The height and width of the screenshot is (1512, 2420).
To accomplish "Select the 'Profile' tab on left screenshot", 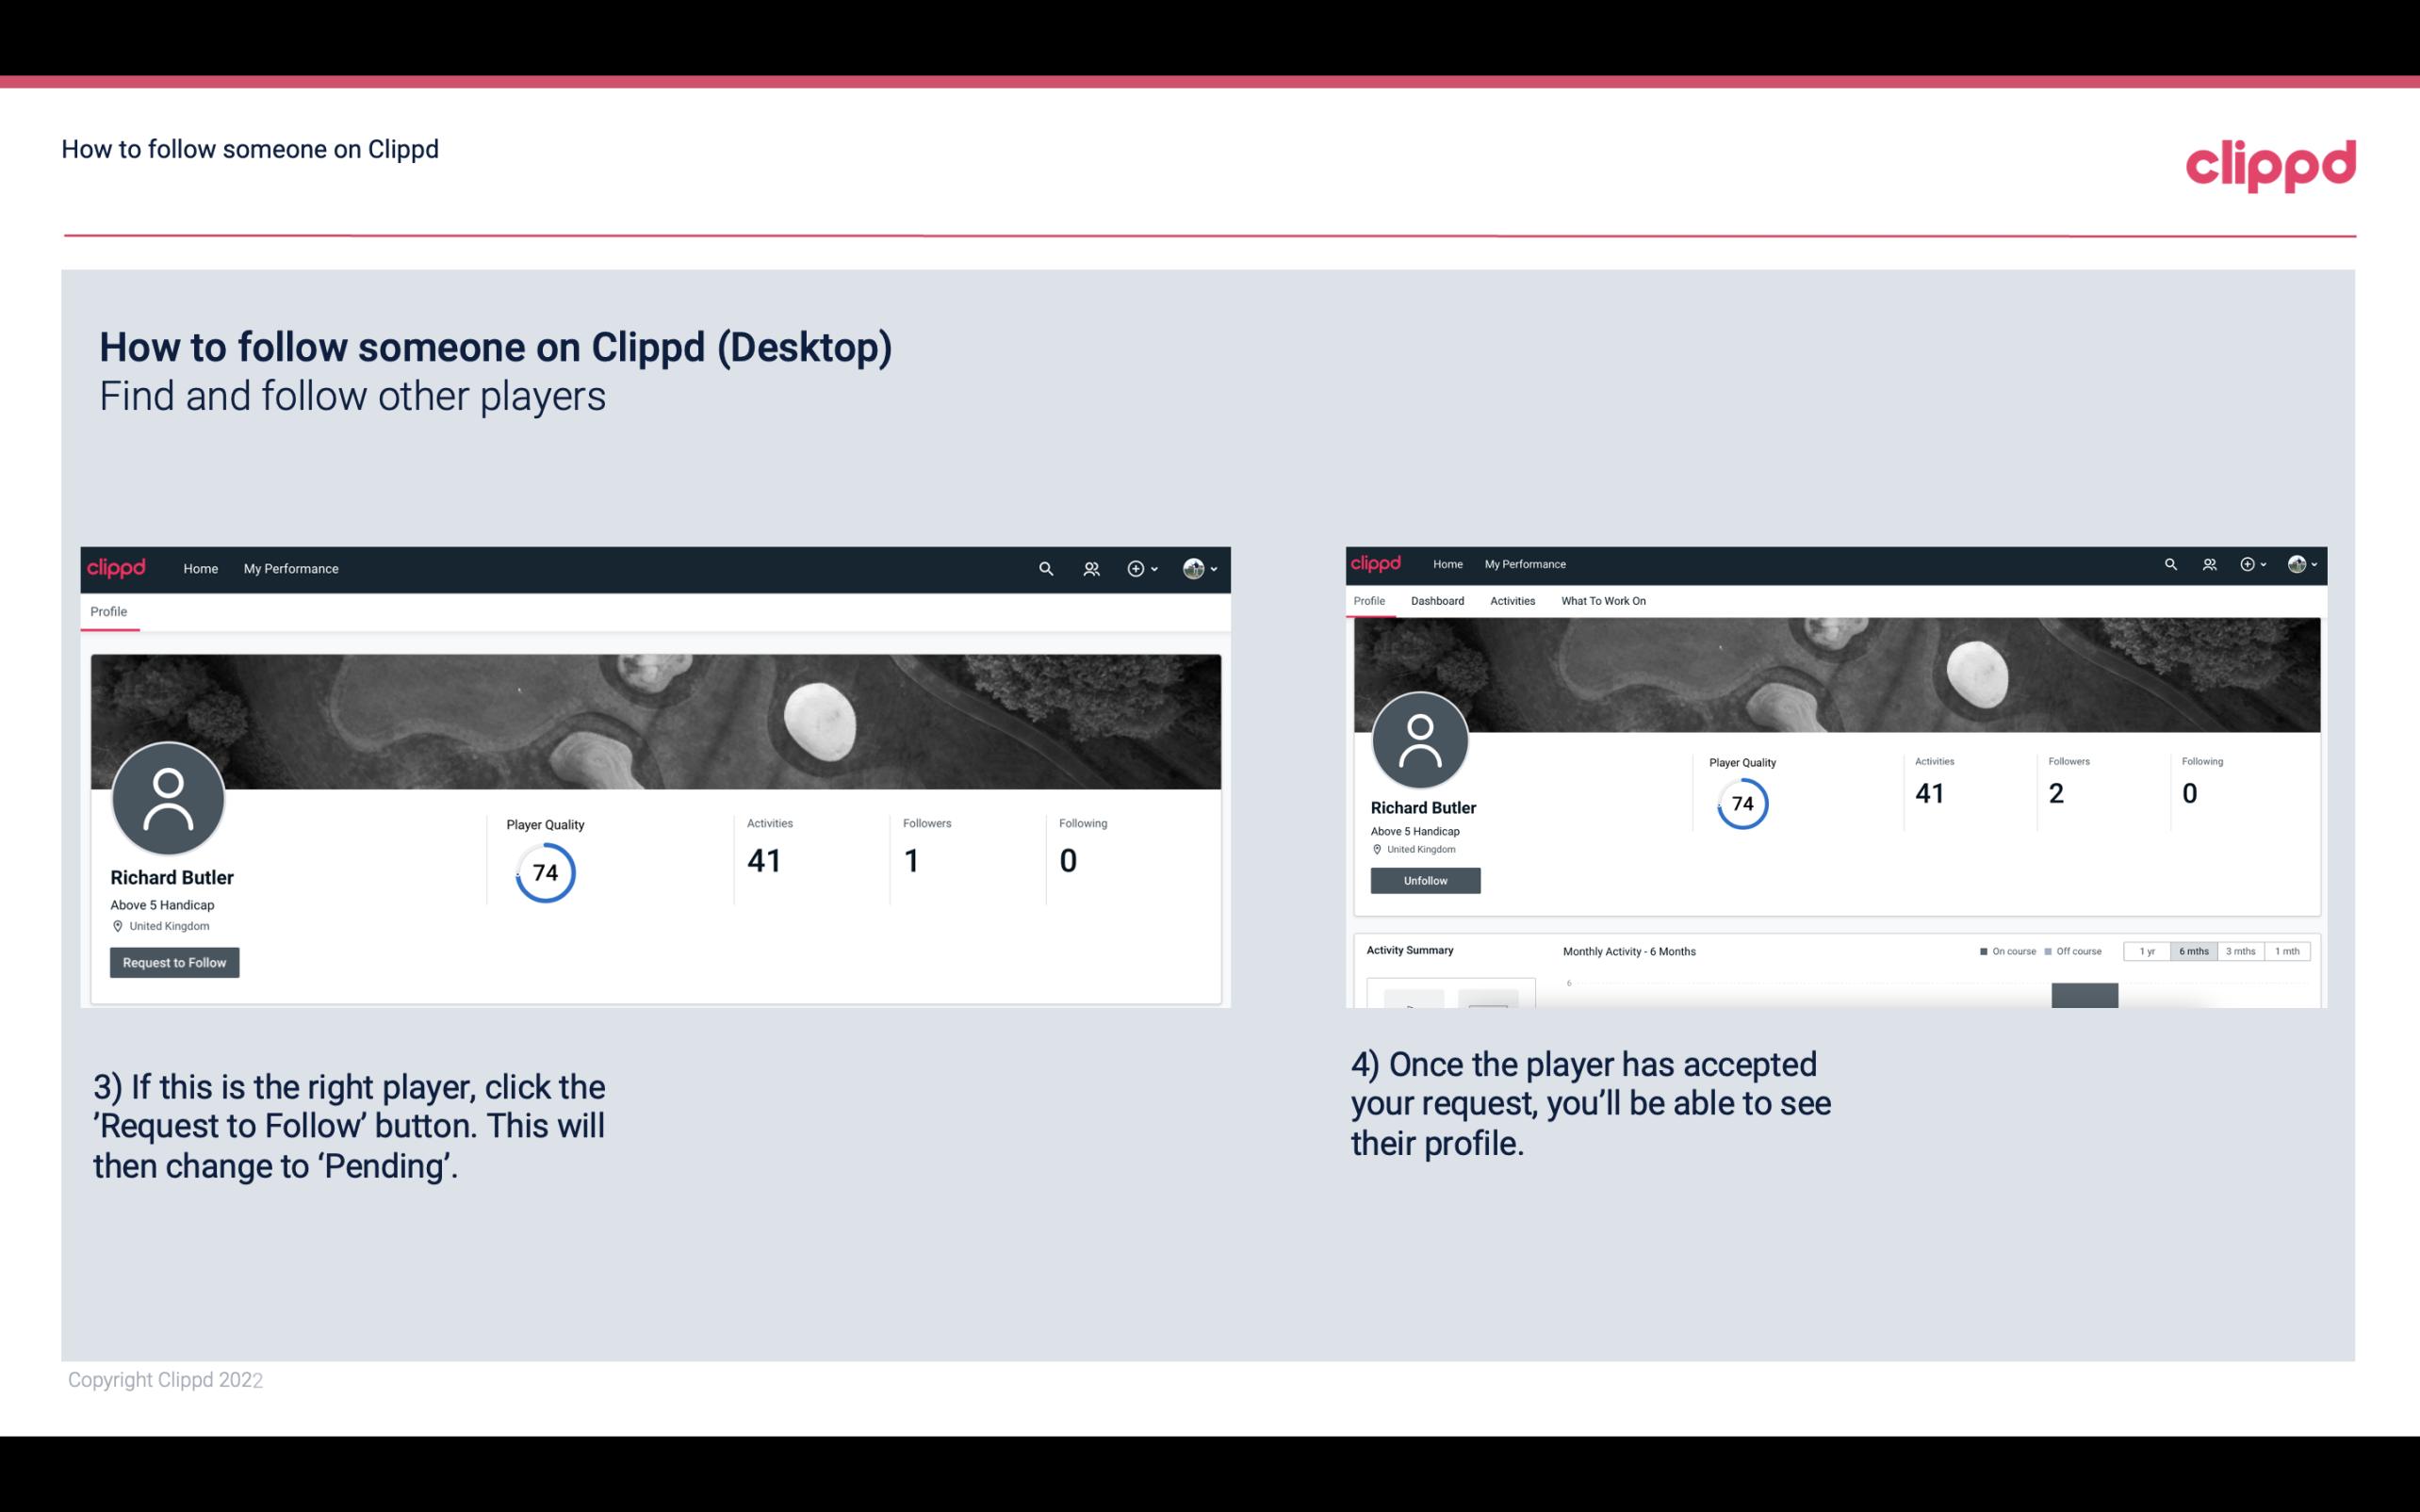I will [108, 611].
